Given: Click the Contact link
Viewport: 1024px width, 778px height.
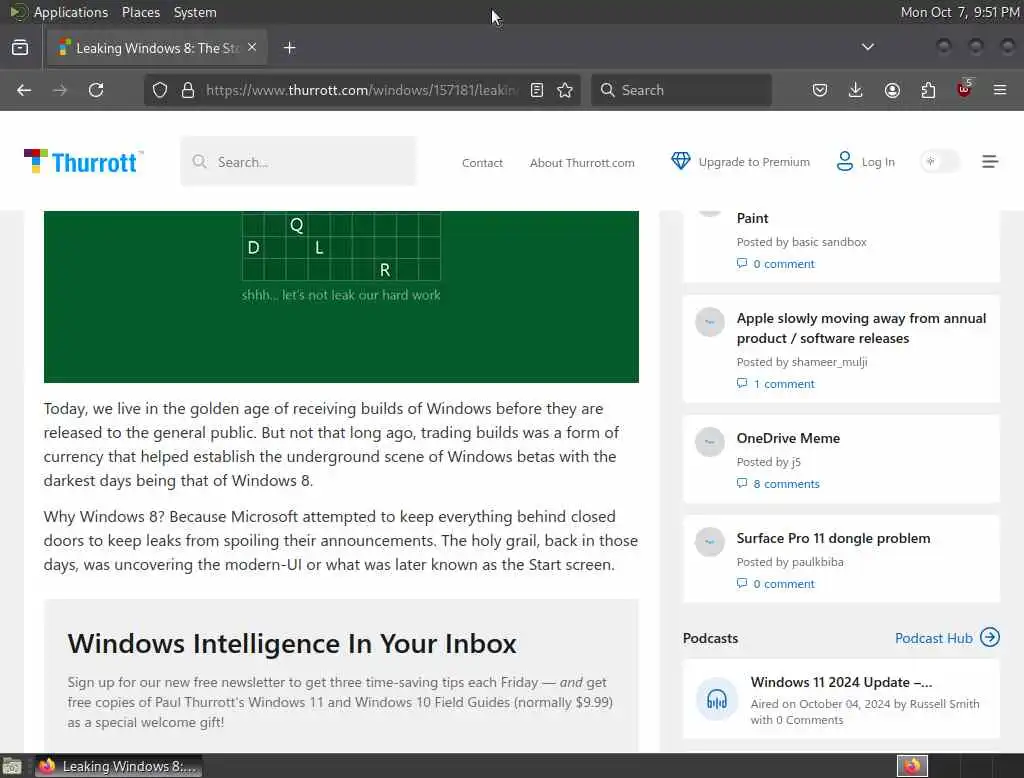Looking at the screenshot, I should [482, 163].
